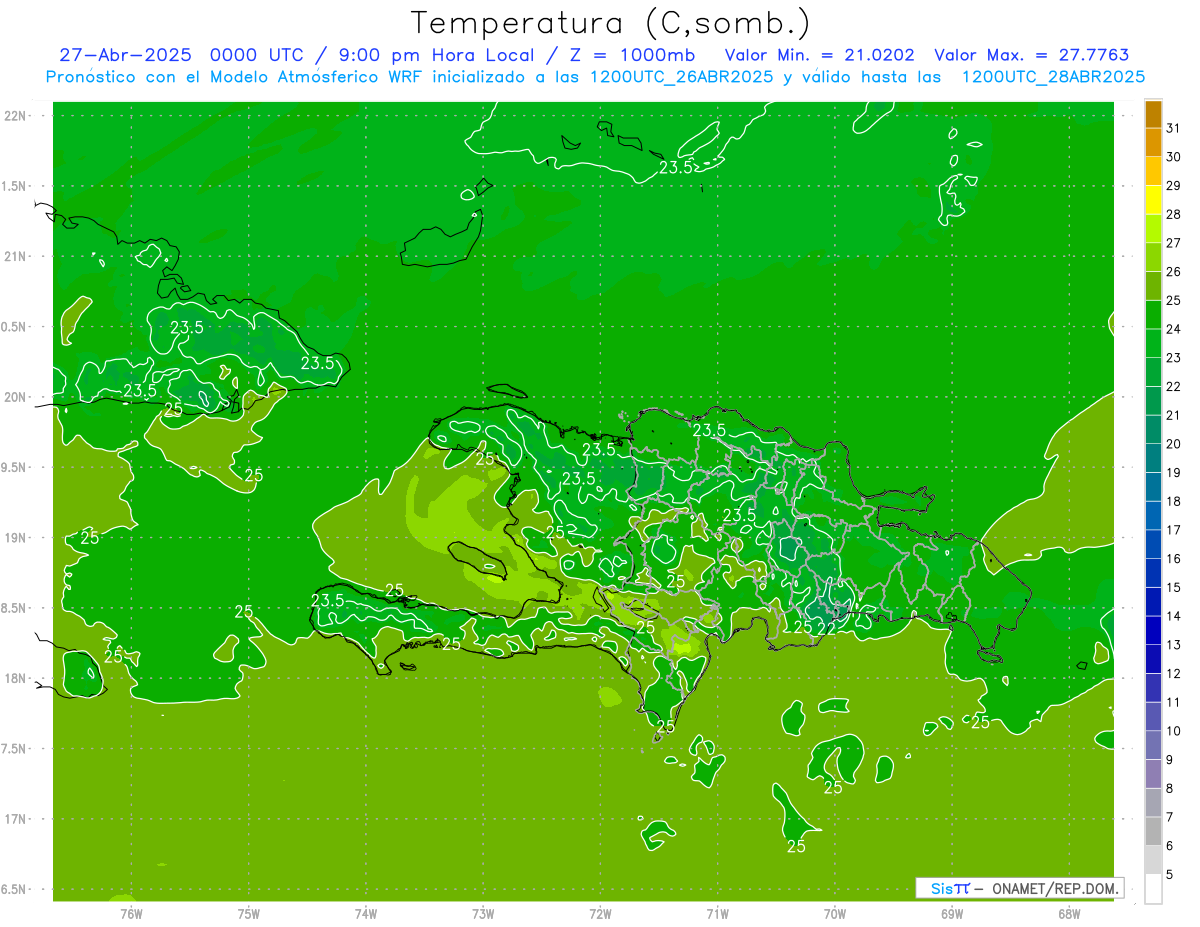Click the 72W longitude axis label
Image resolution: width=1200 pixels, height=927 pixels.
click(x=600, y=913)
